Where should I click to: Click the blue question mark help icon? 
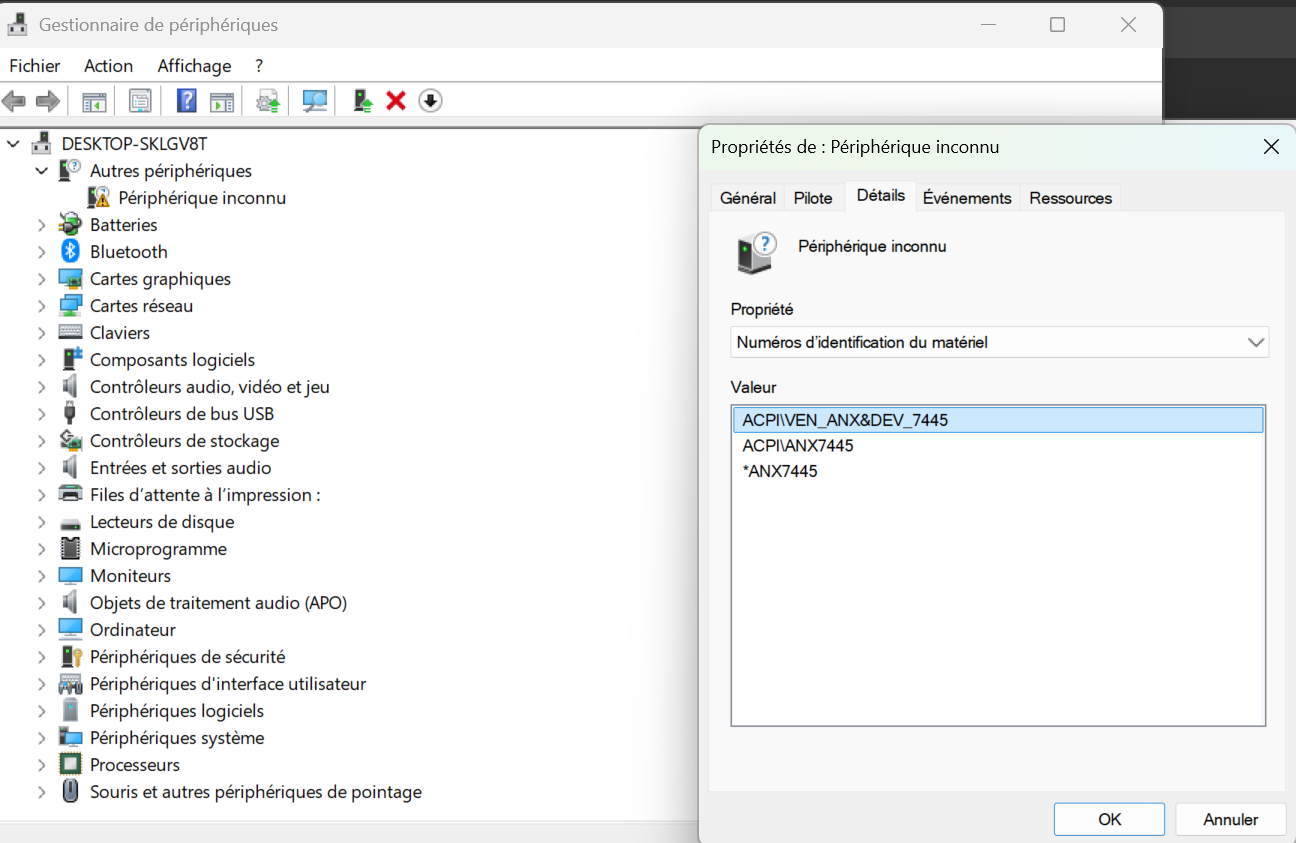(x=186, y=101)
